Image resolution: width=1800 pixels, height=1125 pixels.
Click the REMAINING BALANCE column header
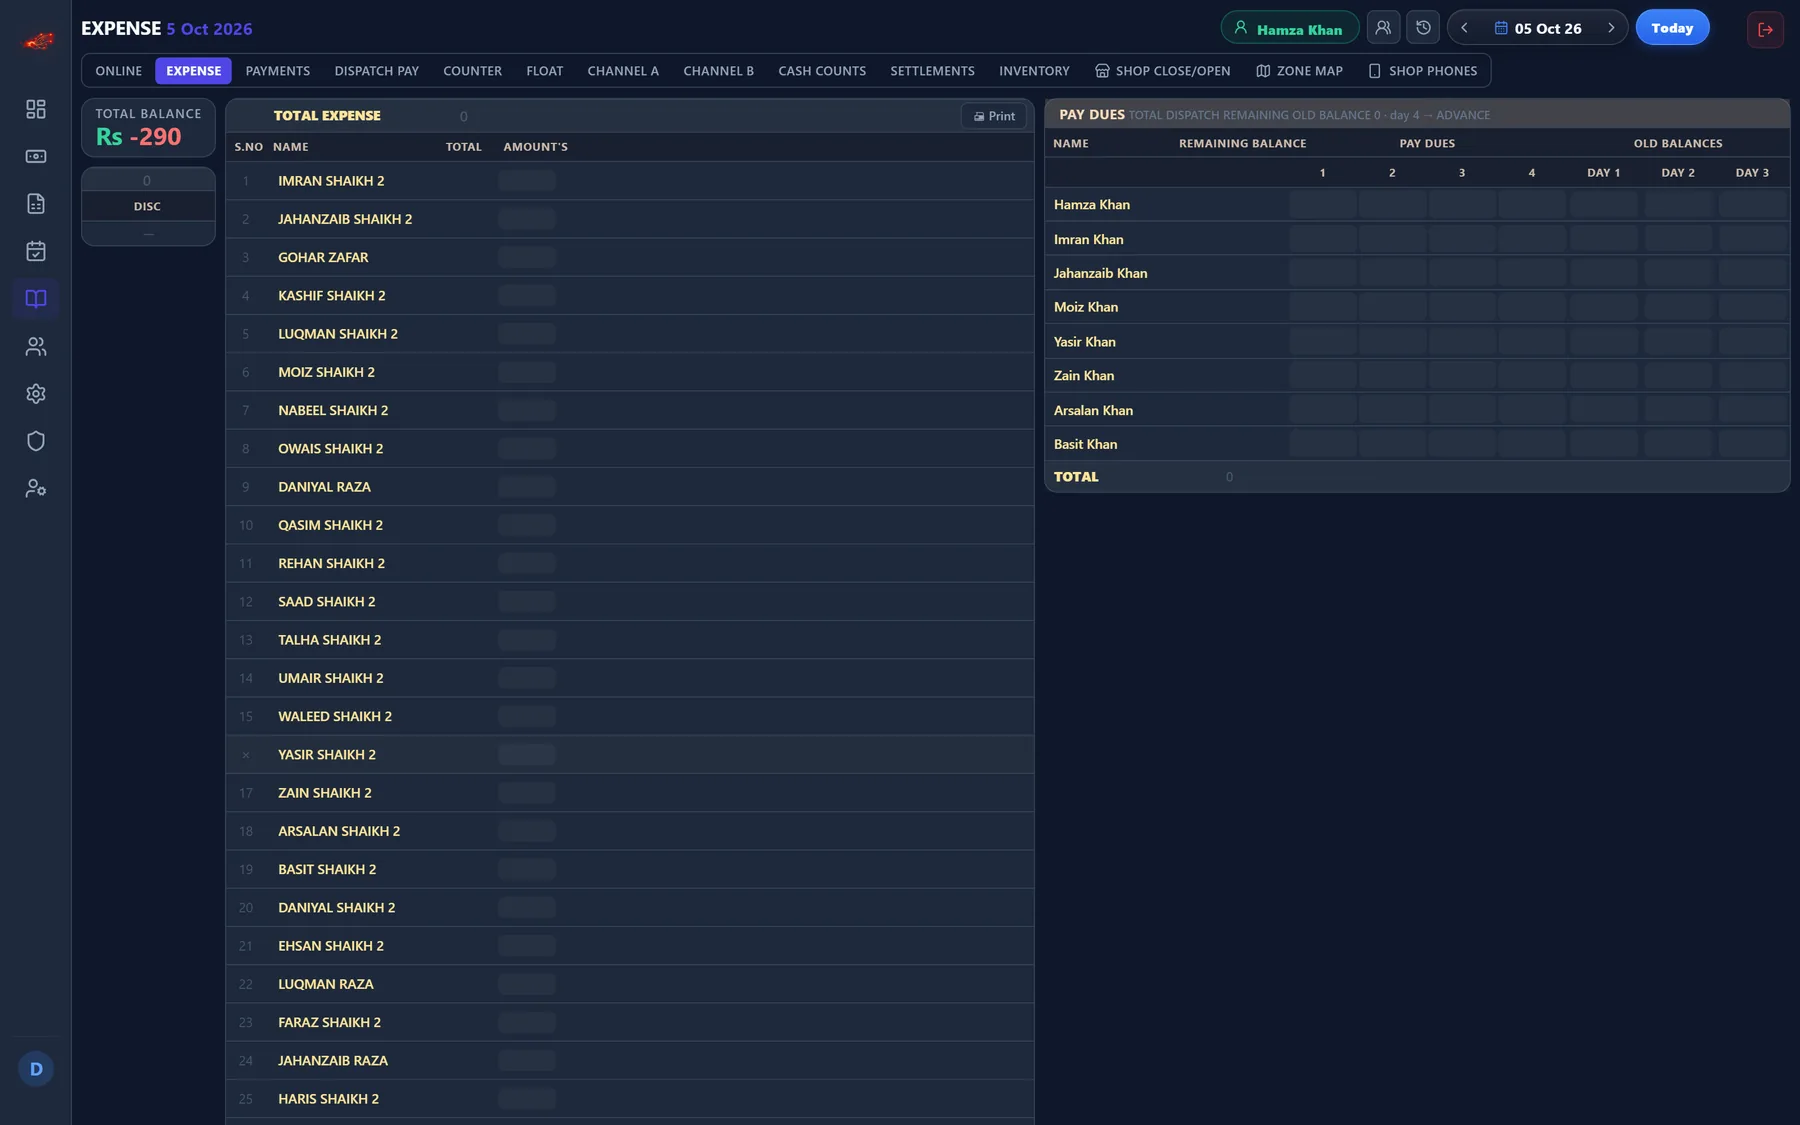[x=1242, y=143]
